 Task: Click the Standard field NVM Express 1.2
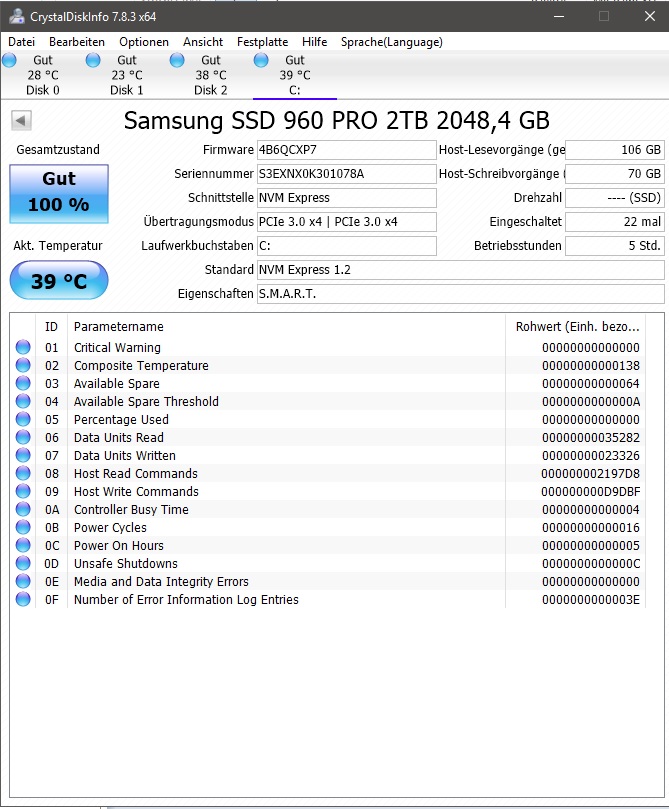pos(461,270)
